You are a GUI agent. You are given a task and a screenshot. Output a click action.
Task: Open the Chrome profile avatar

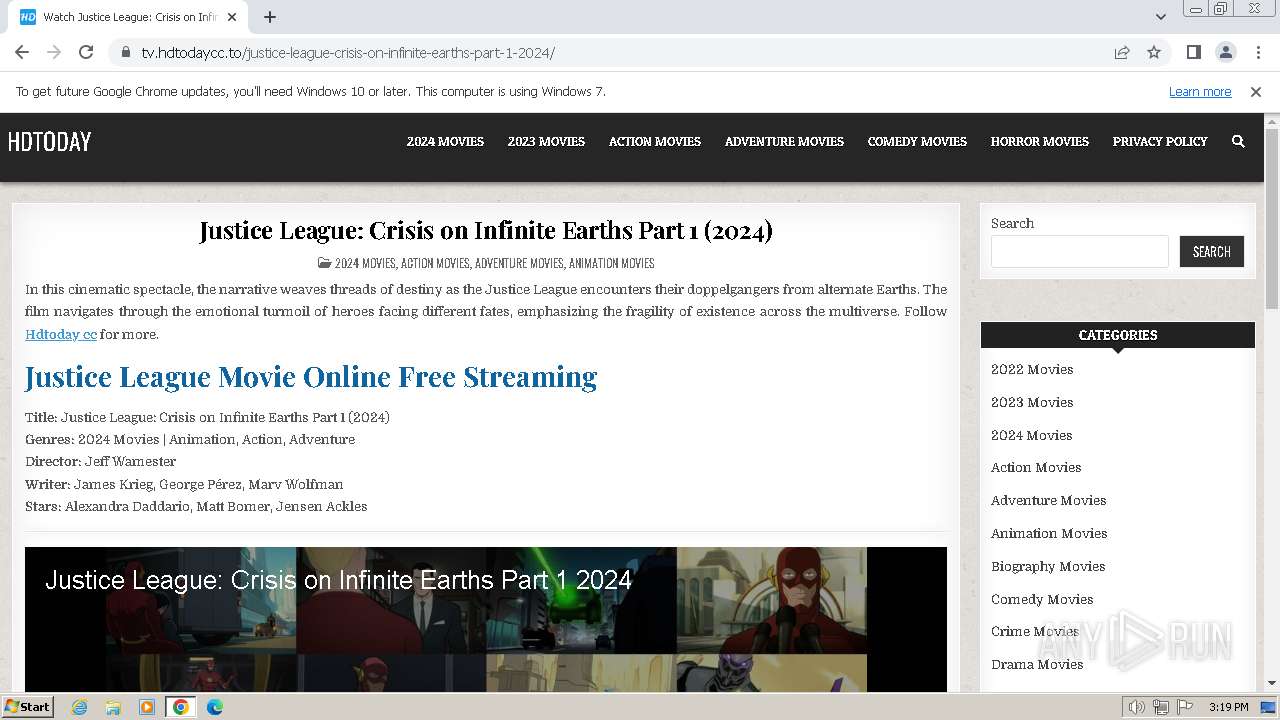1225,52
